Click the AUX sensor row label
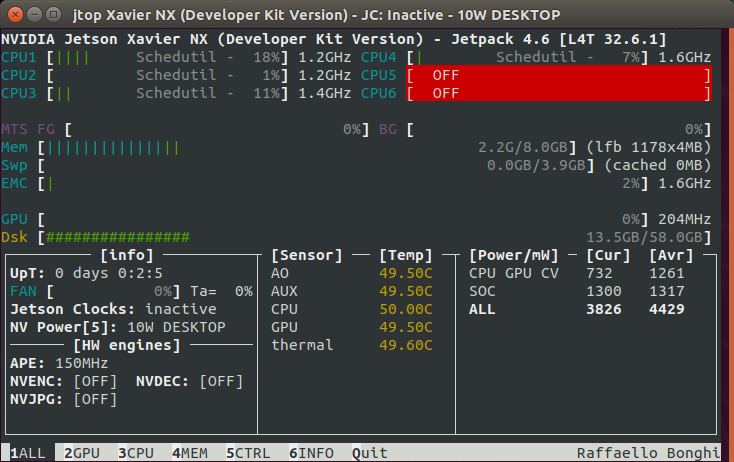 tap(284, 291)
